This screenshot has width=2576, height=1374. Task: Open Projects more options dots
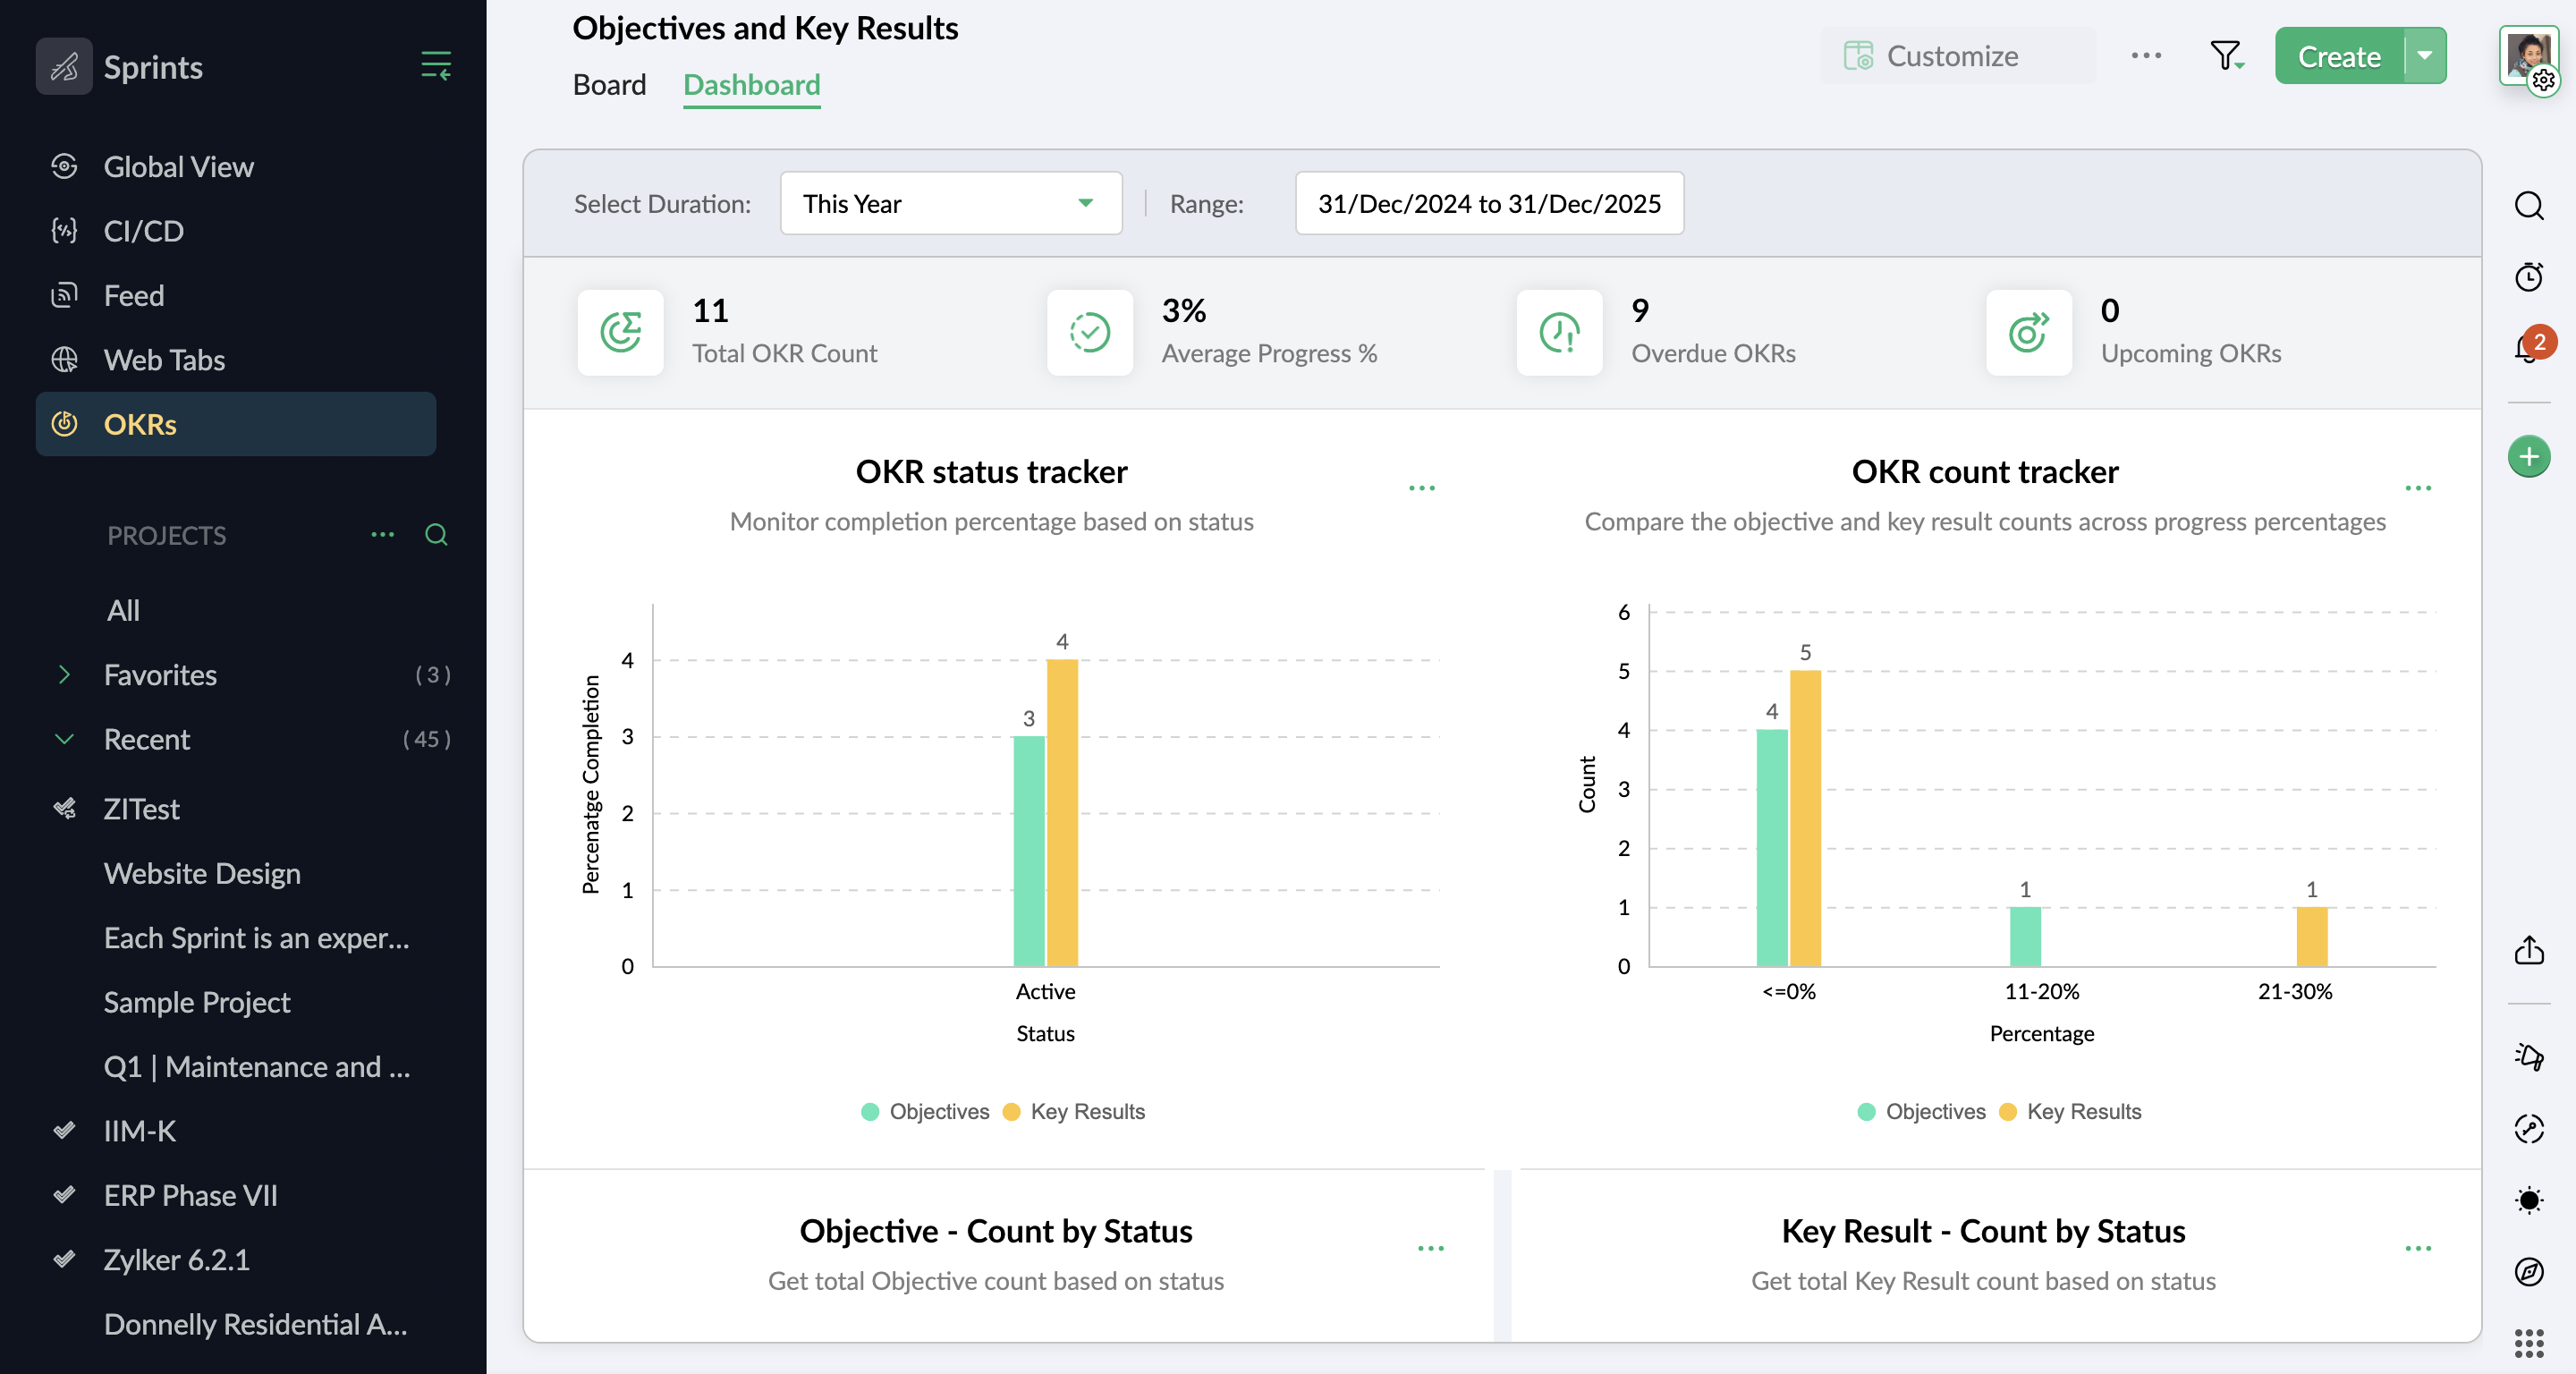click(383, 535)
